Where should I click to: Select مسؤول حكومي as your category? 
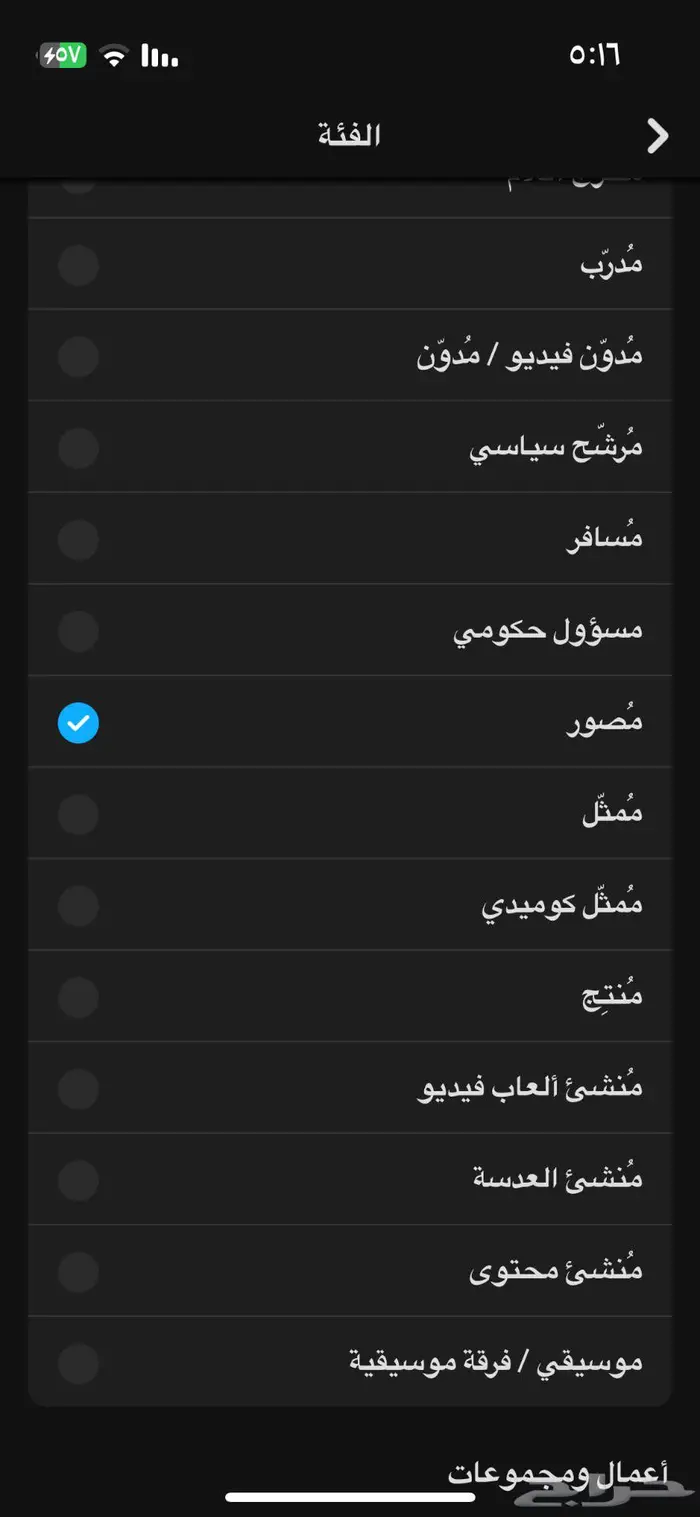click(x=350, y=630)
